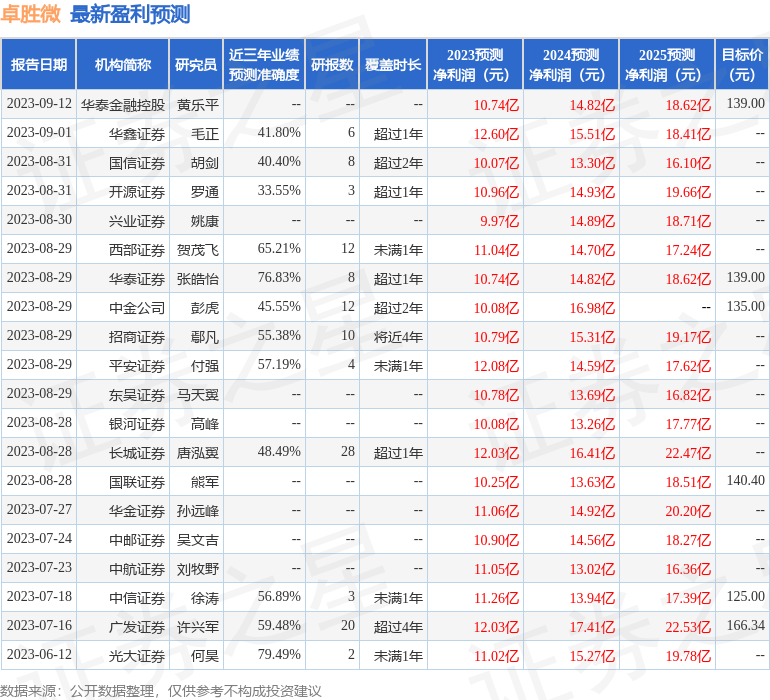Click analyst name 马天翼
This screenshot has height=700, width=770.
tap(197, 395)
